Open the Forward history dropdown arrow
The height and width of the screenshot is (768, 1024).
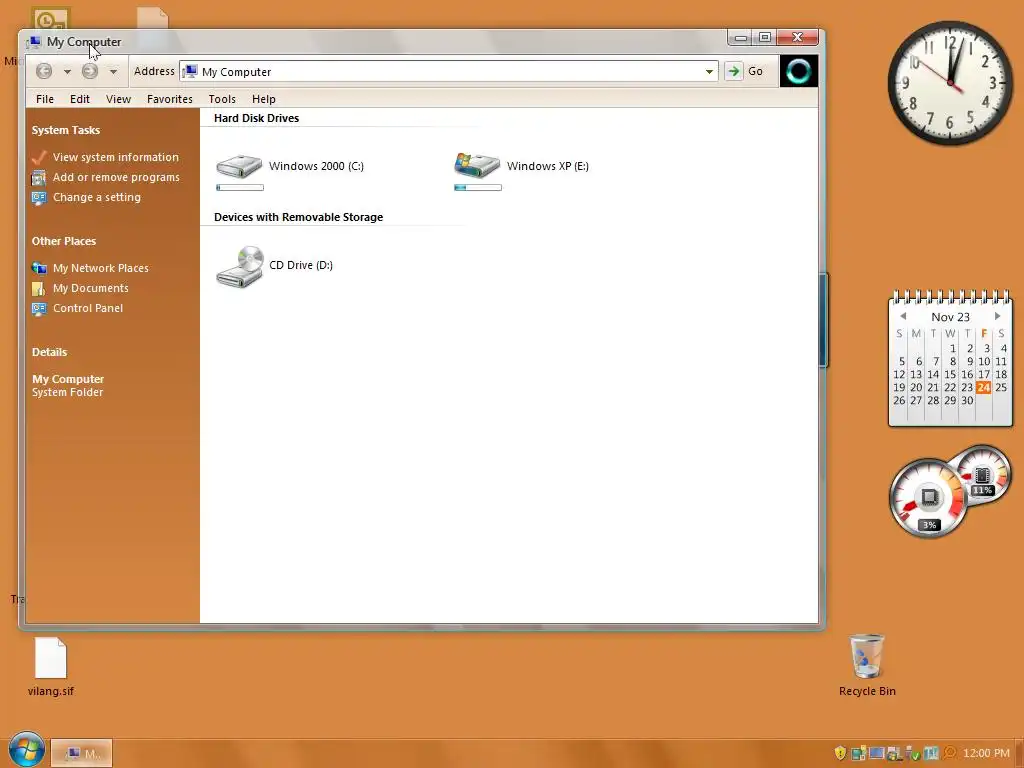tap(113, 71)
